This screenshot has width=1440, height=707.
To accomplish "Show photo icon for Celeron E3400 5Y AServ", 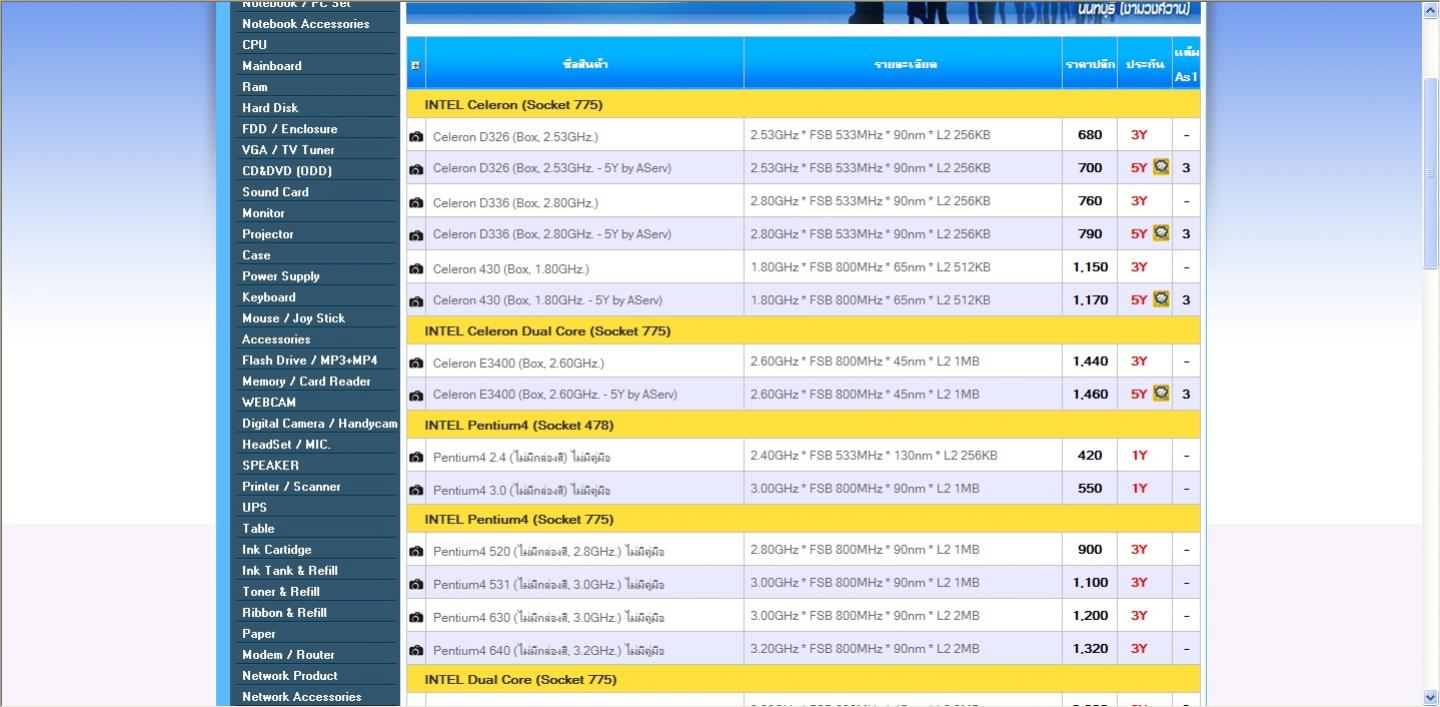I will [x=416, y=395].
